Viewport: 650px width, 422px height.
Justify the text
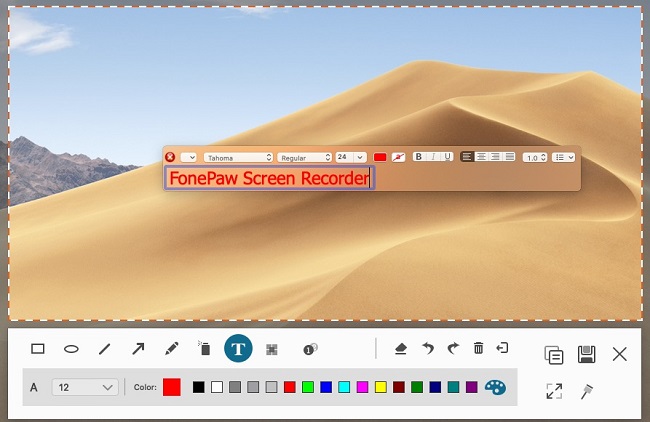click(509, 157)
